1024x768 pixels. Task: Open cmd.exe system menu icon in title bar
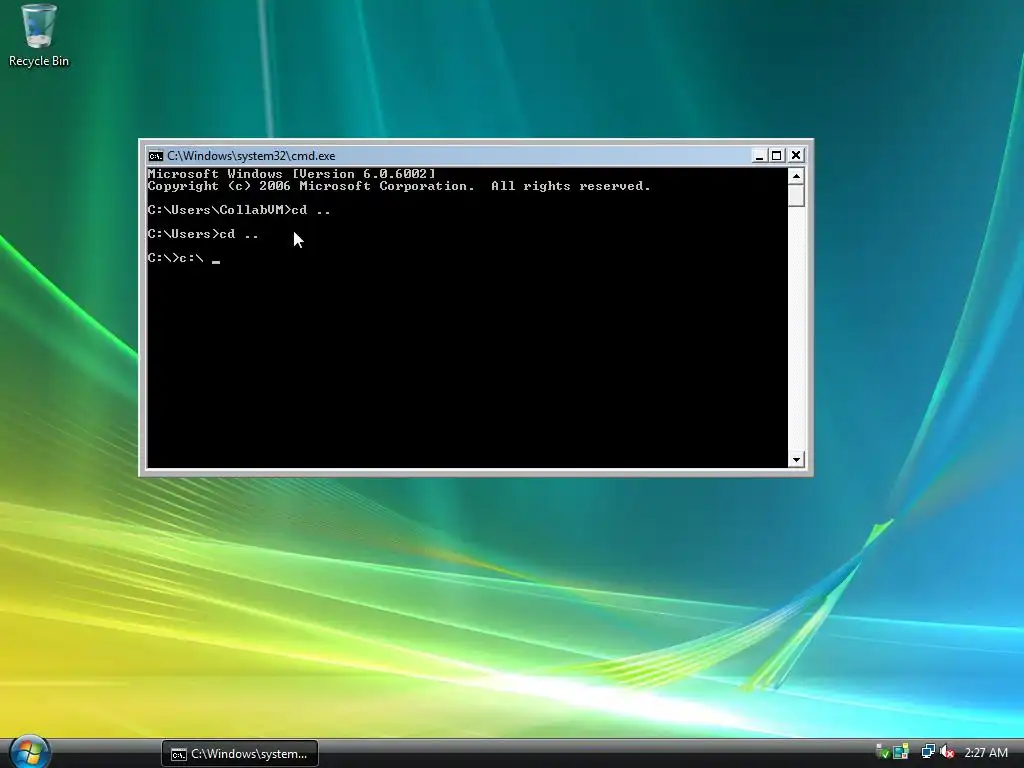coord(155,155)
